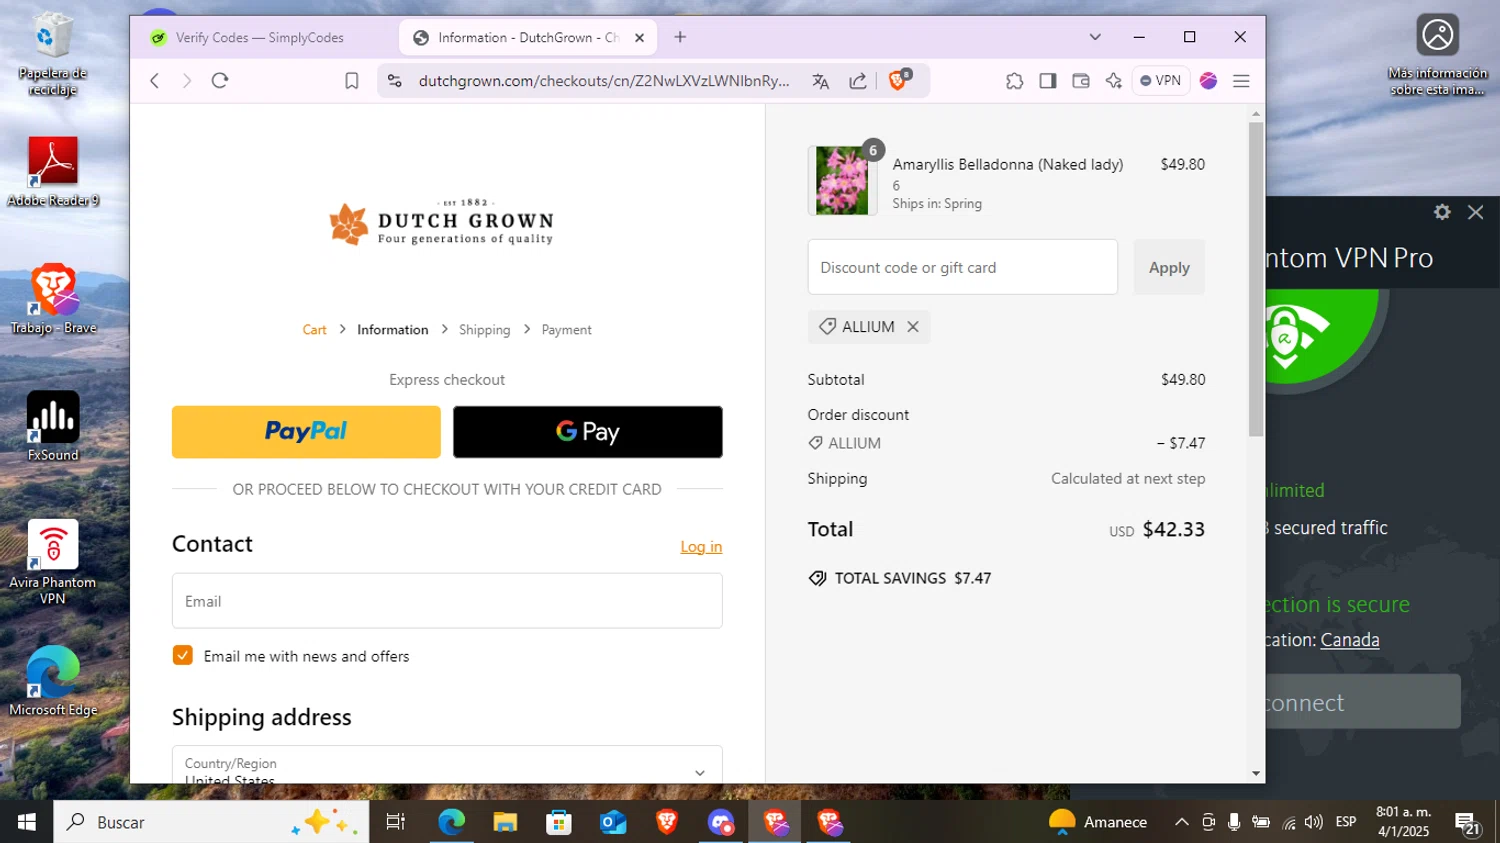This screenshot has width=1500, height=843.
Task: Go back to Cart breadcrumb
Action: tap(314, 330)
